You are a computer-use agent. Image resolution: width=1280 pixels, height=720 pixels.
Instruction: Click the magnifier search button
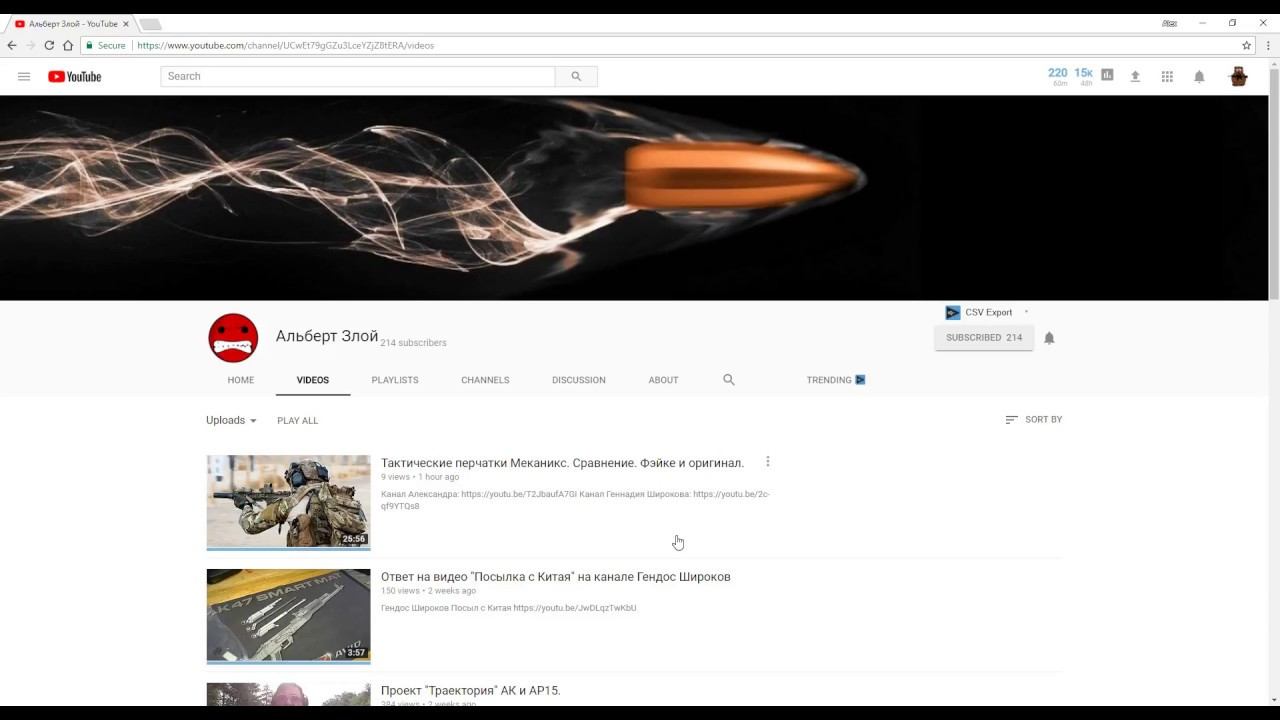pyautogui.click(x=576, y=76)
